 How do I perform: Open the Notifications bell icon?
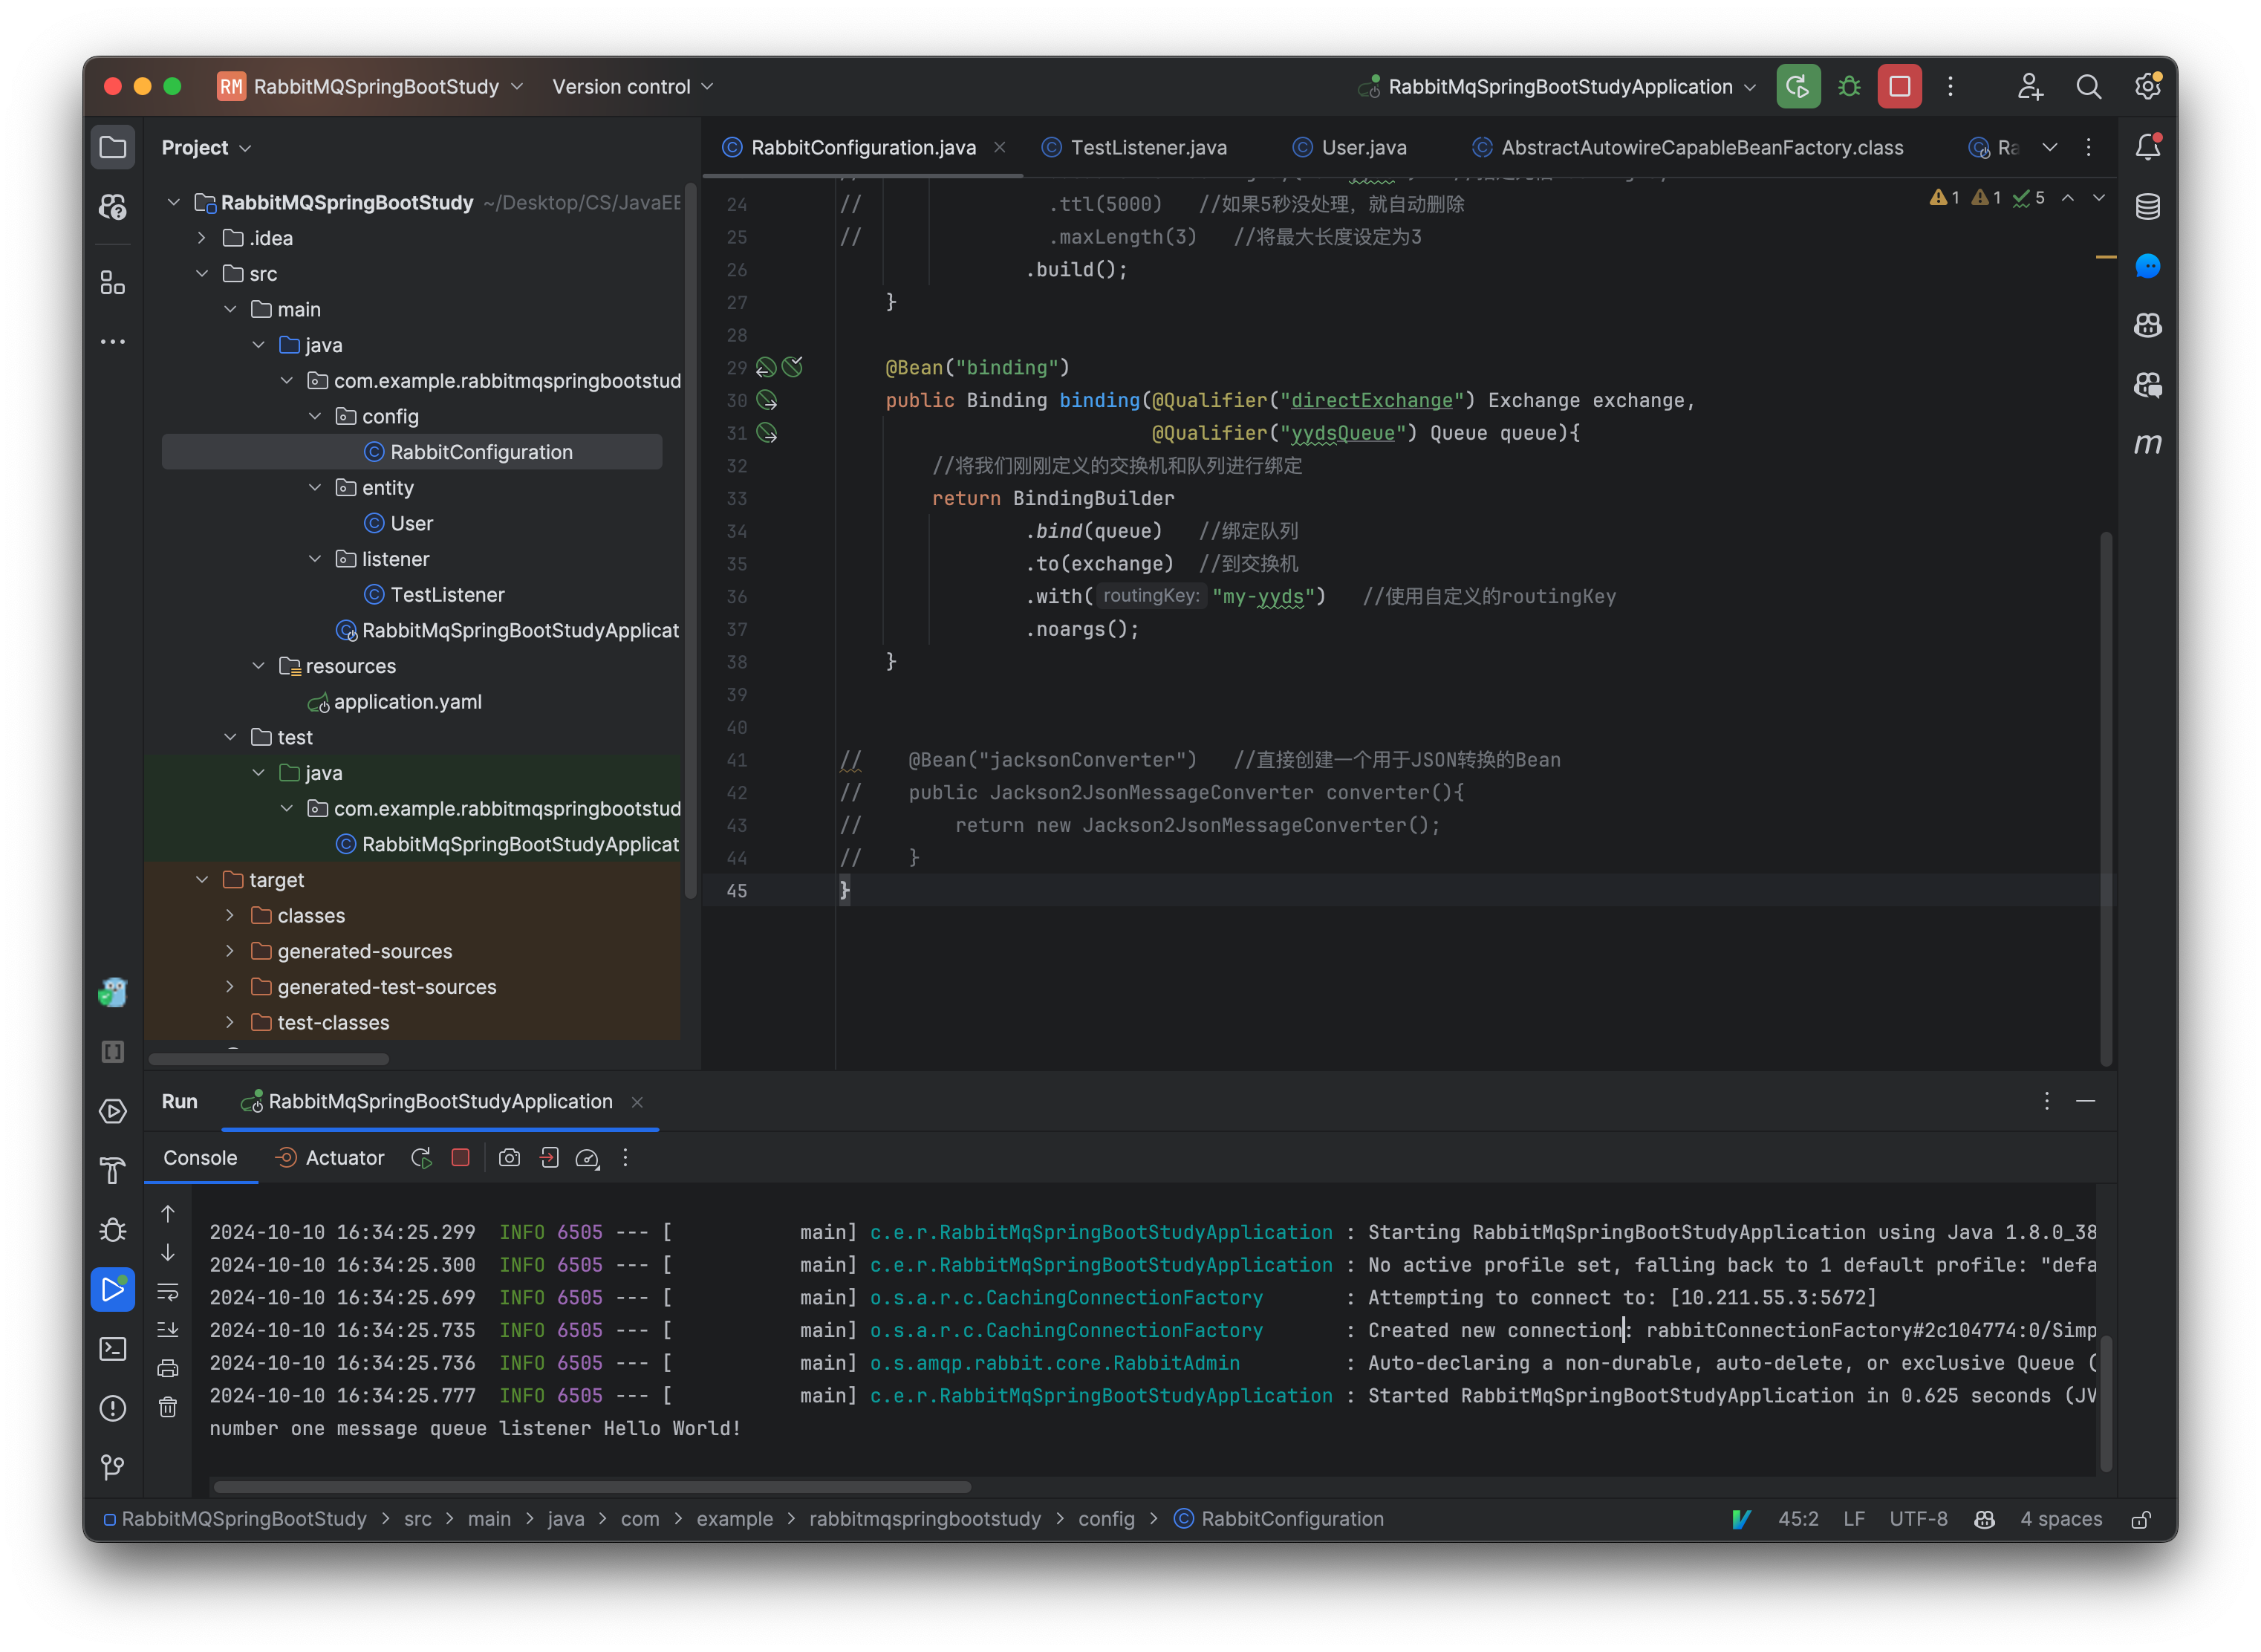click(x=2147, y=148)
